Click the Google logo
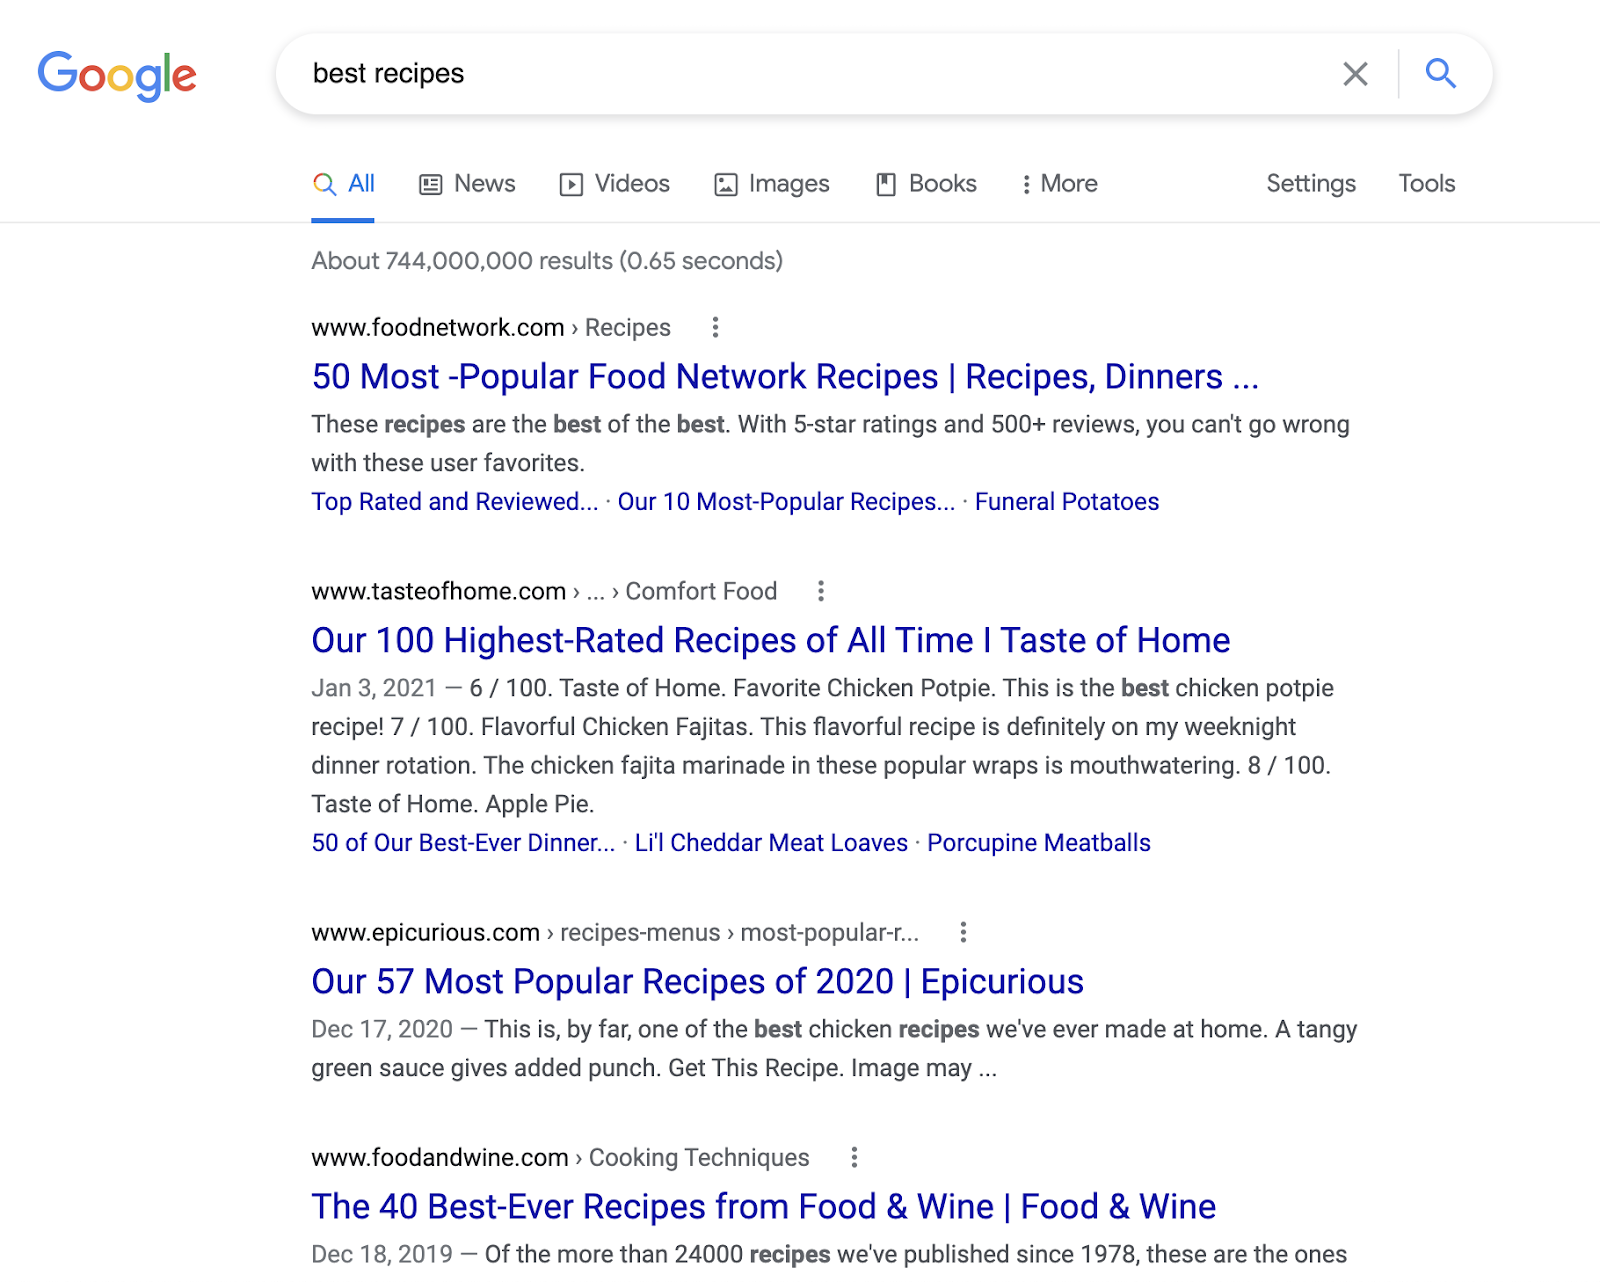1600x1282 pixels. click(117, 75)
